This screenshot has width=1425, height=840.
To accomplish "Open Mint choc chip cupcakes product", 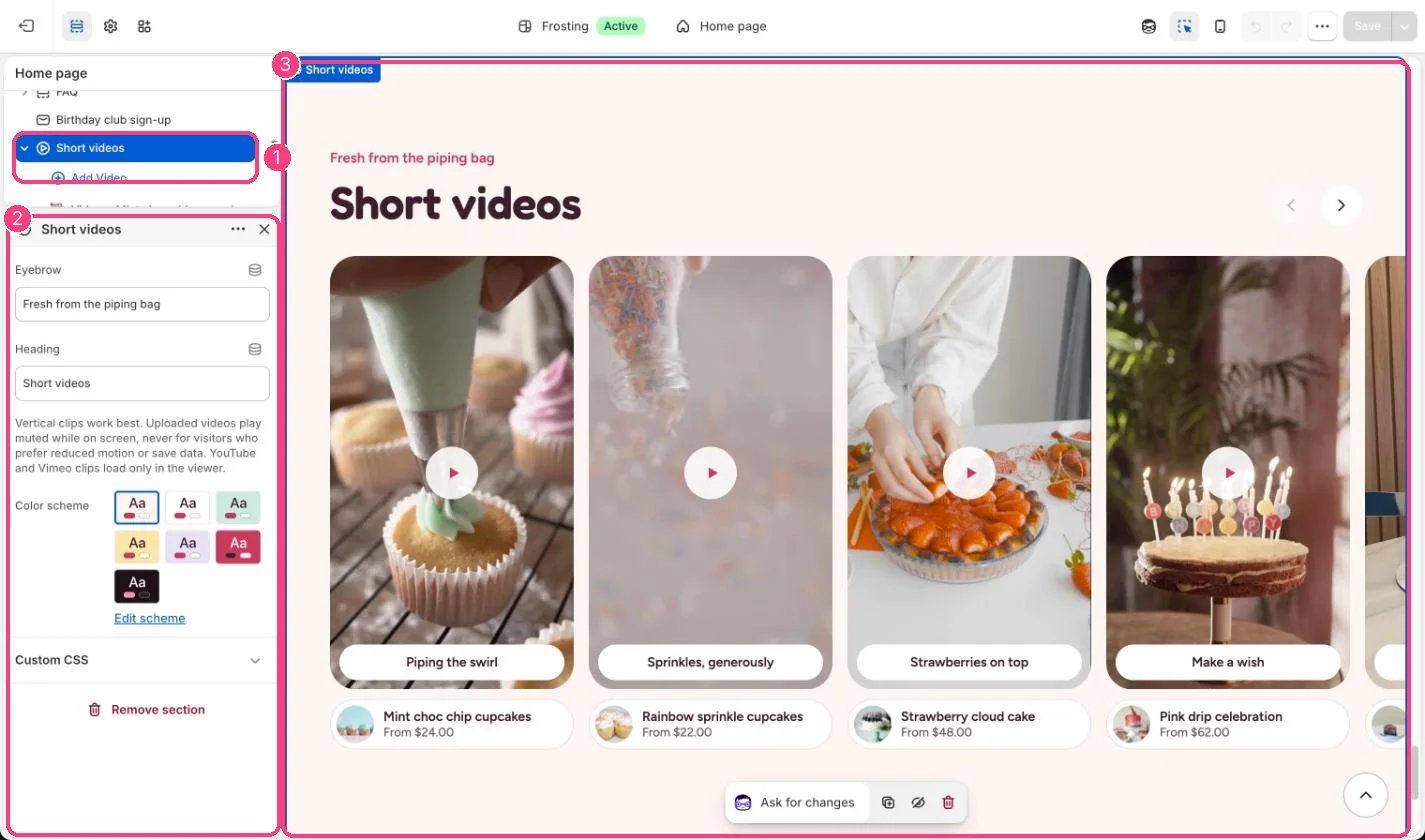I will pos(452,724).
